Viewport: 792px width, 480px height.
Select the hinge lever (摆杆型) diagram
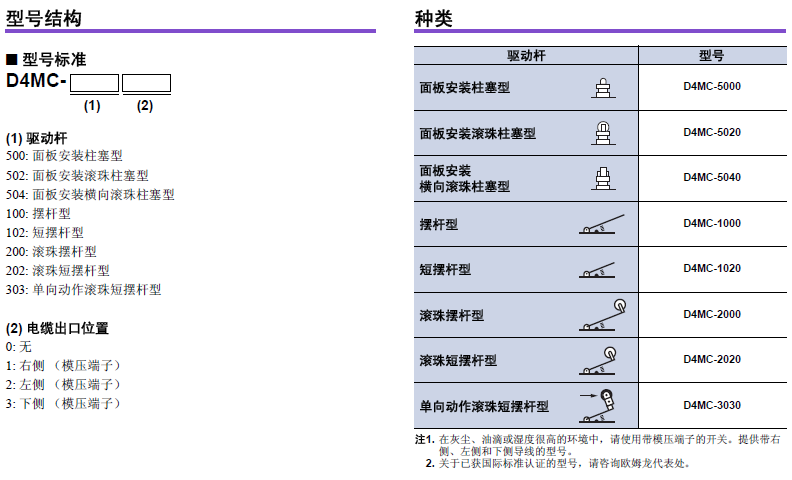coord(602,224)
